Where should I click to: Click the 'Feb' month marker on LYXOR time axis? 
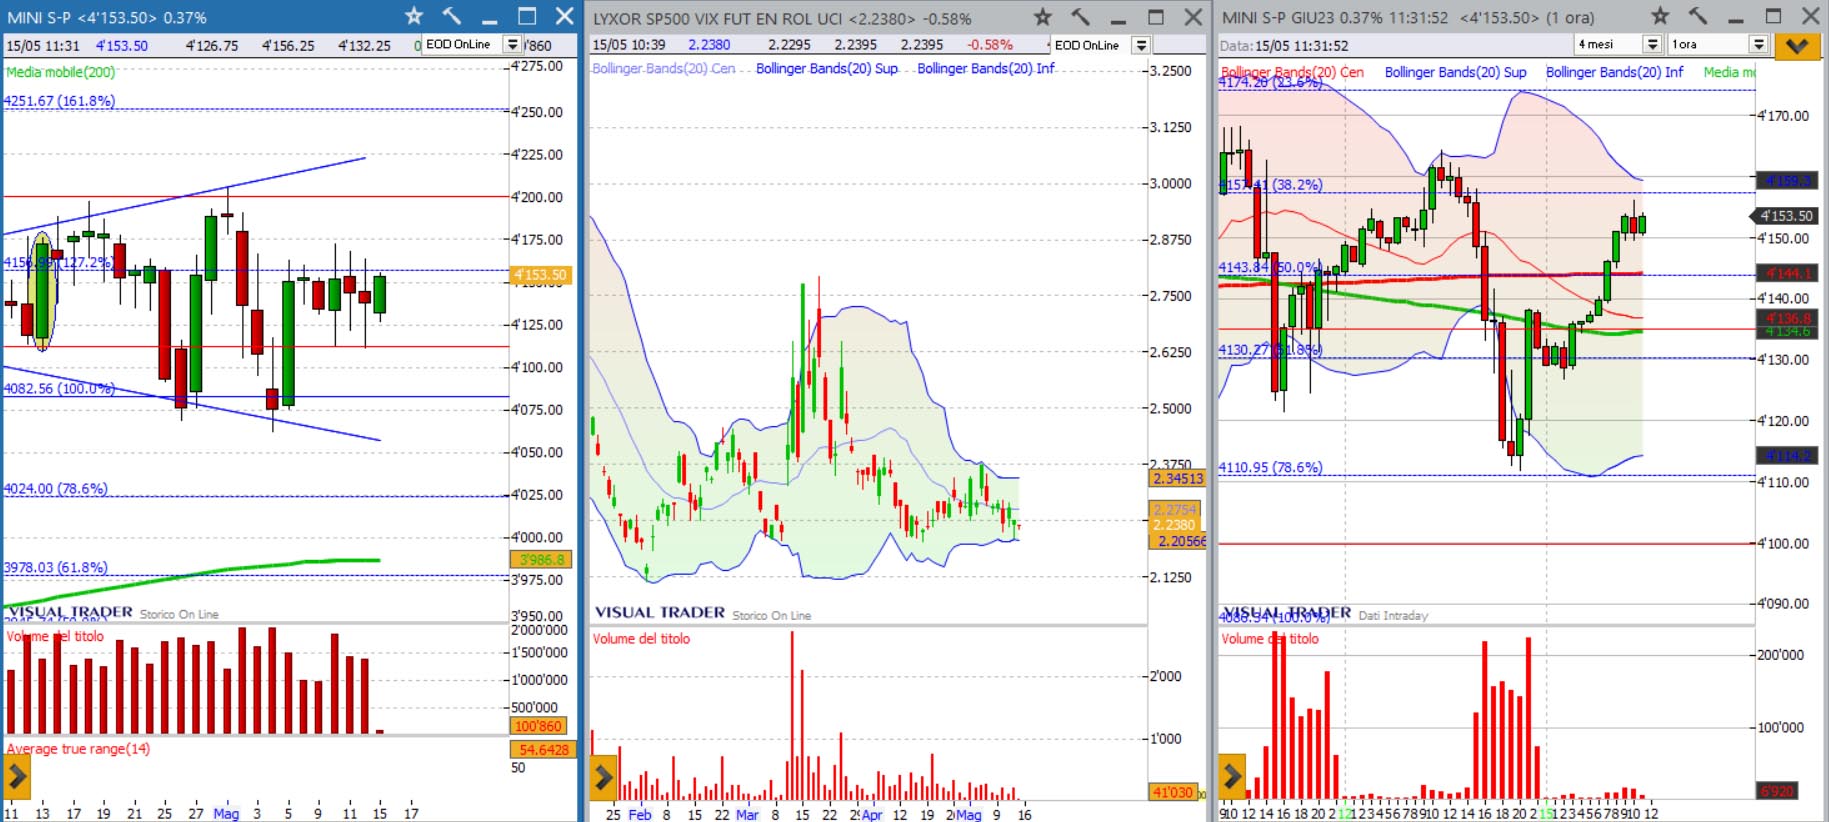[x=639, y=814]
